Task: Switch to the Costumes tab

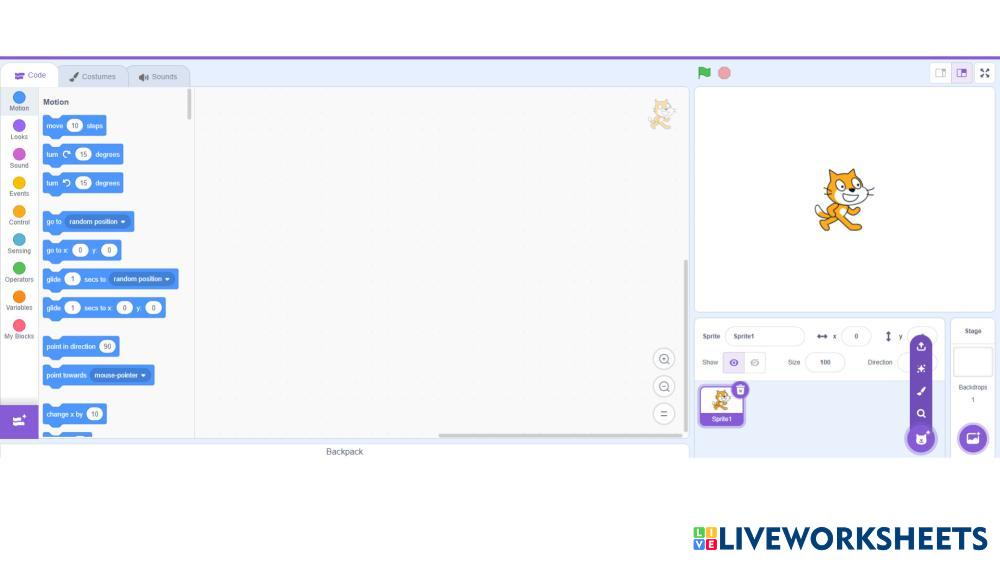Action: pos(93,76)
